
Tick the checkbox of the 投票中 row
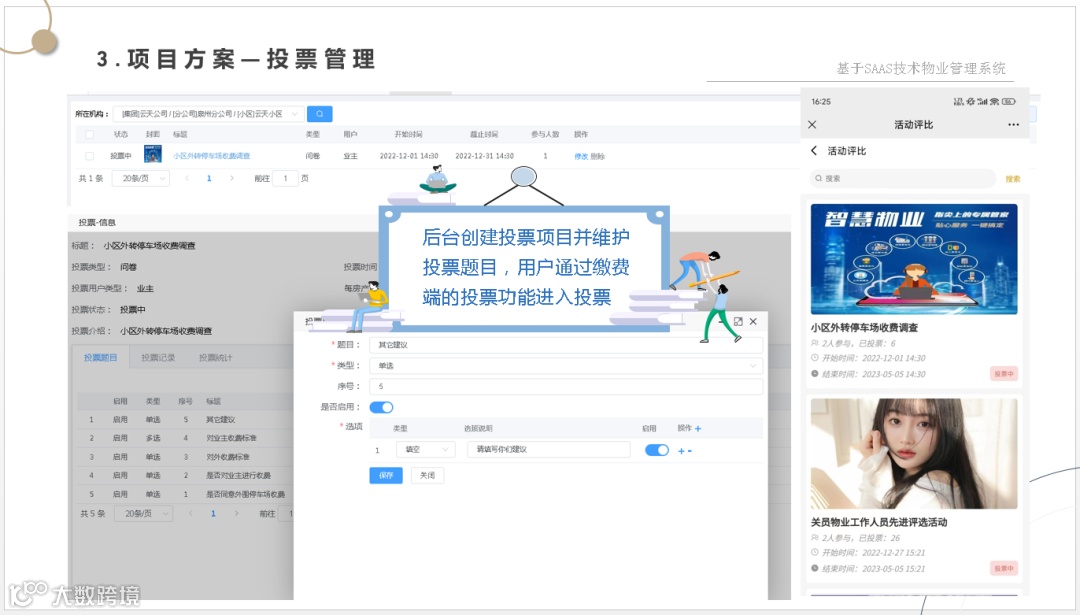(89, 156)
